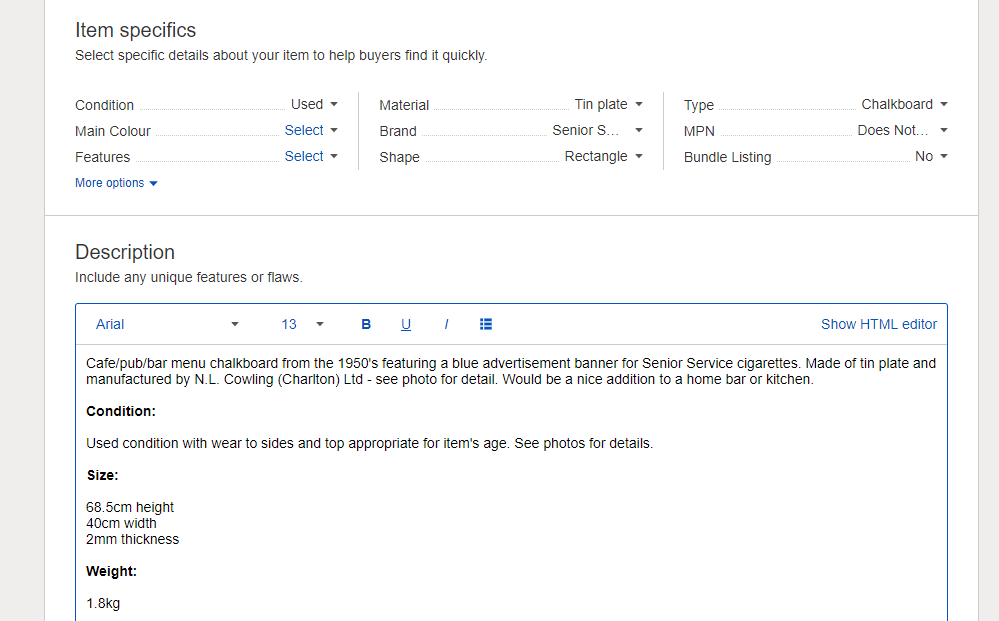This screenshot has height=621, width=999.
Task: Open the MPN dropdown showing Does Not...
Action: [900, 130]
